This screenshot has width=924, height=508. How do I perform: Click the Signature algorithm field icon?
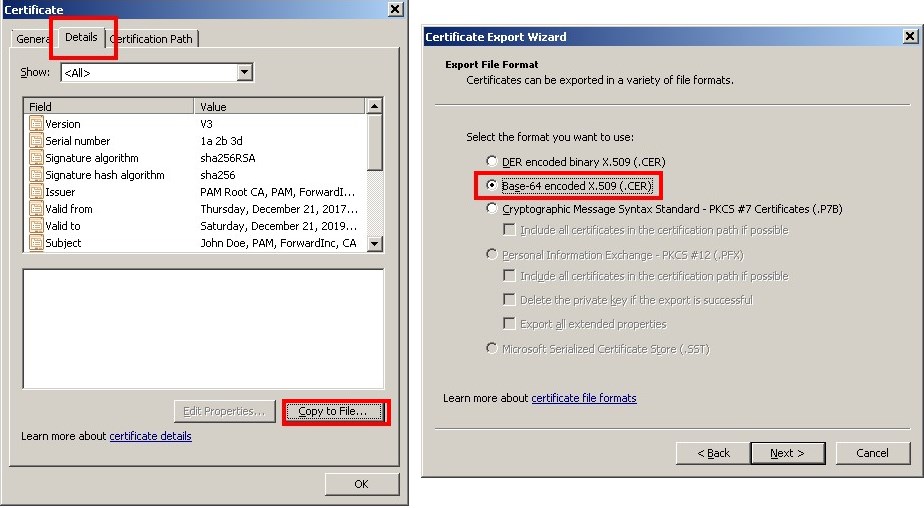pos(36,158)
